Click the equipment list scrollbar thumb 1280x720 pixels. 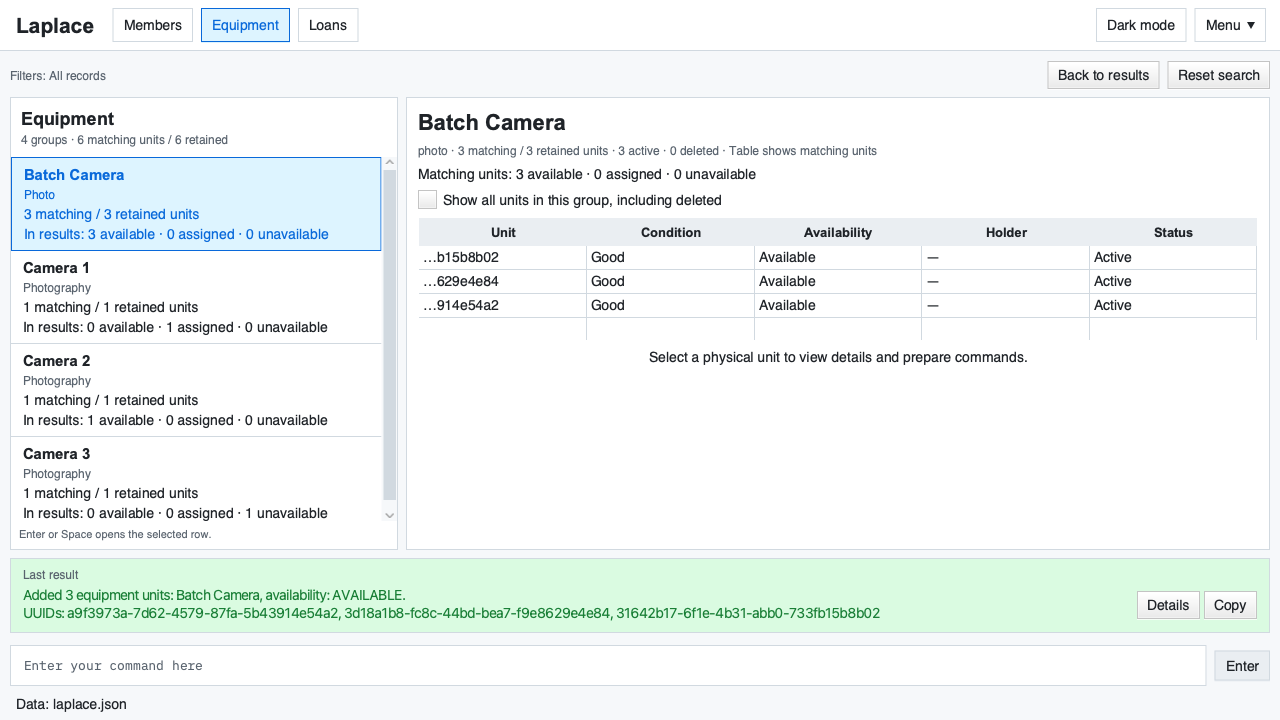[x=390, y=335]
